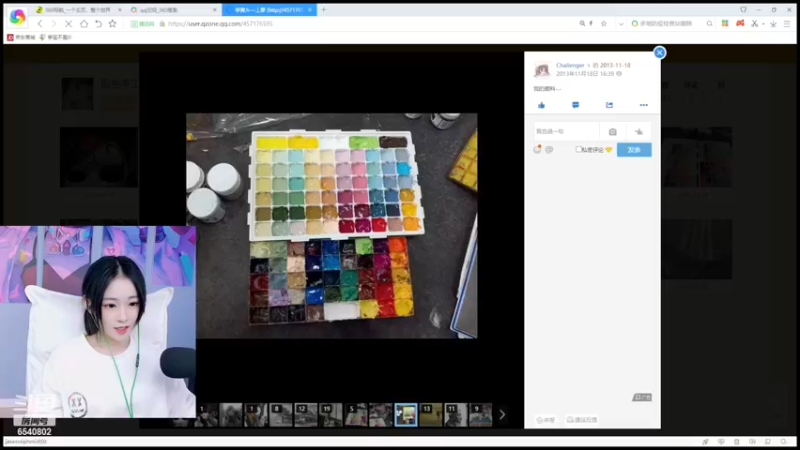Open the thumbnail labeled 11
The height and width of the screenshot is (450, 800).
pos(456,415)
